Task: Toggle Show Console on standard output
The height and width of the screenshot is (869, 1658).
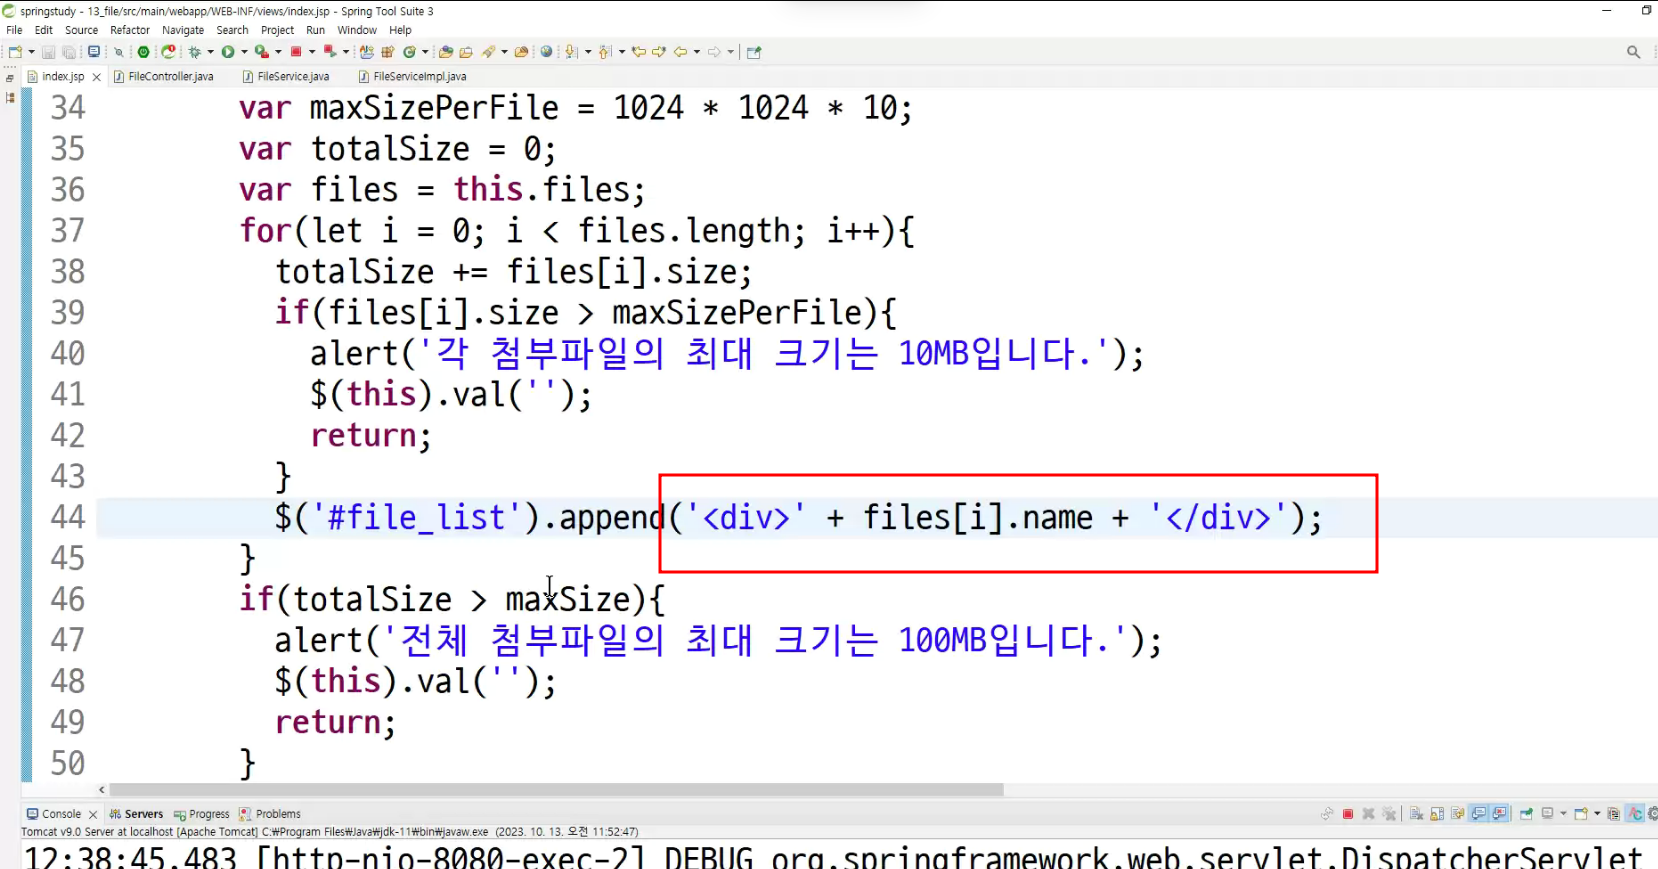Action: (x=1479, y=814)
